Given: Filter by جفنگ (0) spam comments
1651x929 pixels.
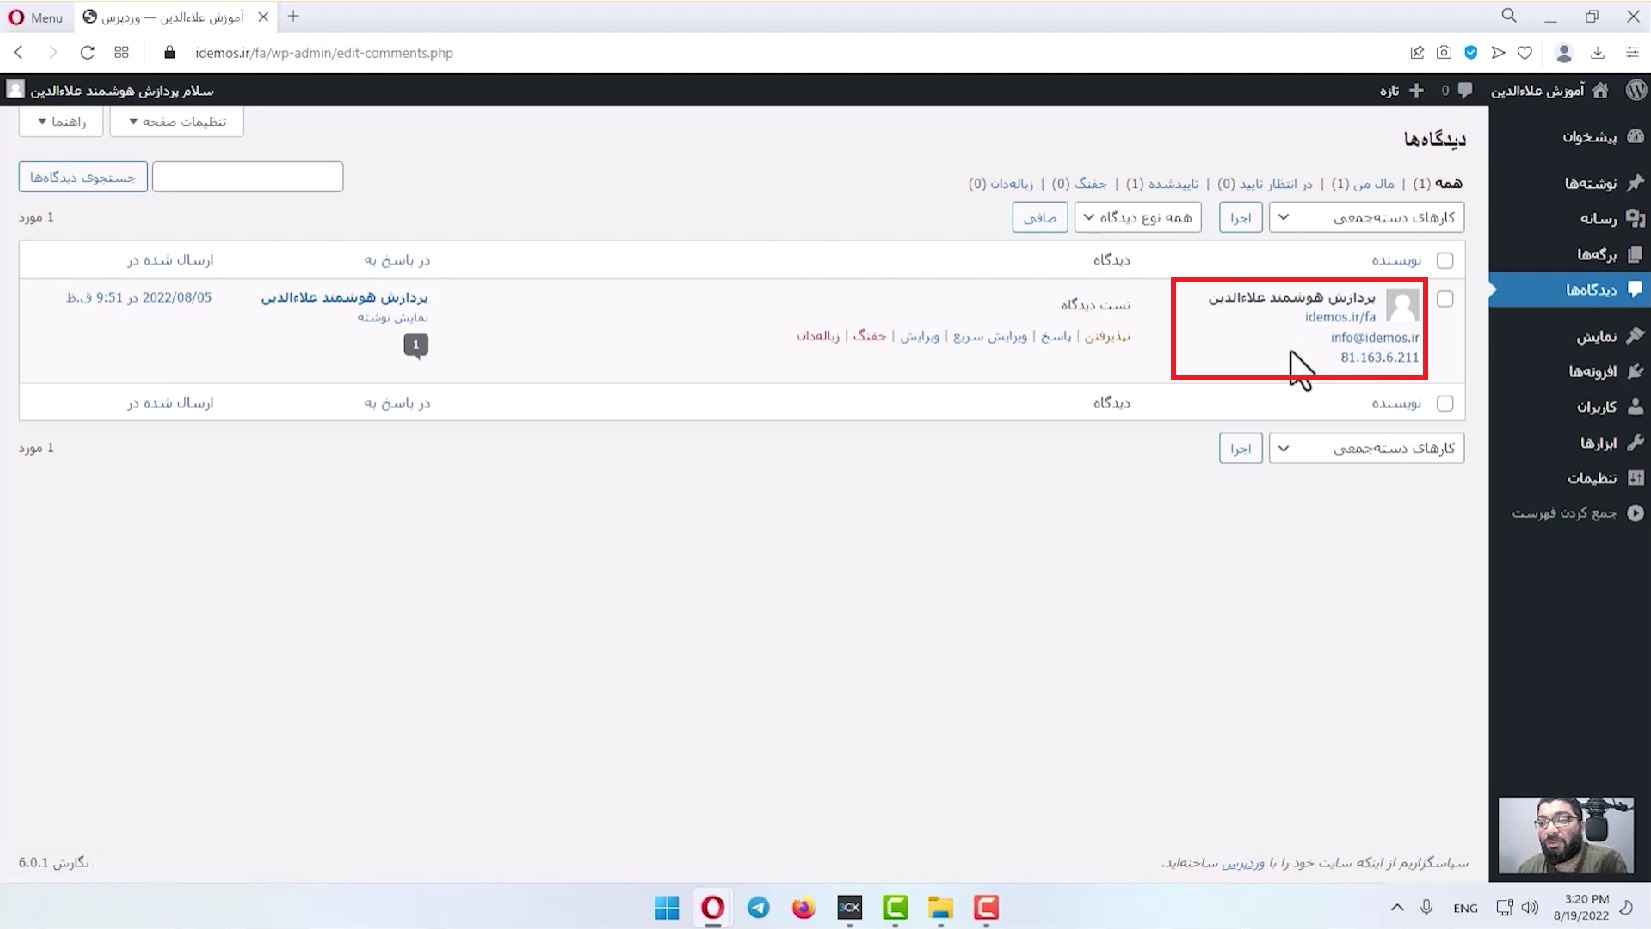Looking at the screenshot, I should click(x=1079, y=183).
